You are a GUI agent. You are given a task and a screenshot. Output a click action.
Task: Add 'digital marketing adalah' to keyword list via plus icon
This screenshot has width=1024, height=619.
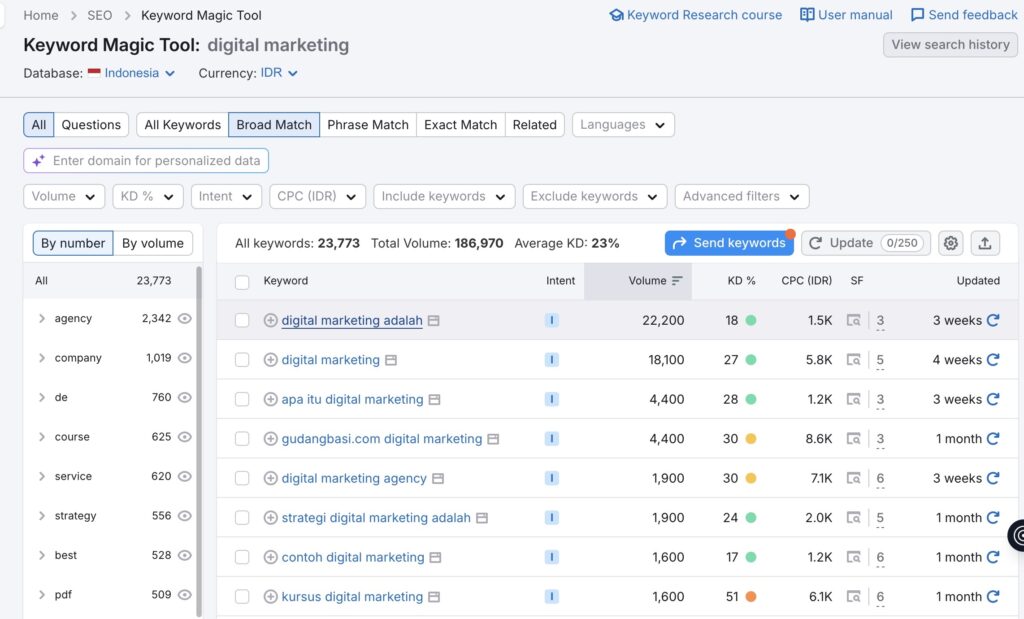(270, 321)
